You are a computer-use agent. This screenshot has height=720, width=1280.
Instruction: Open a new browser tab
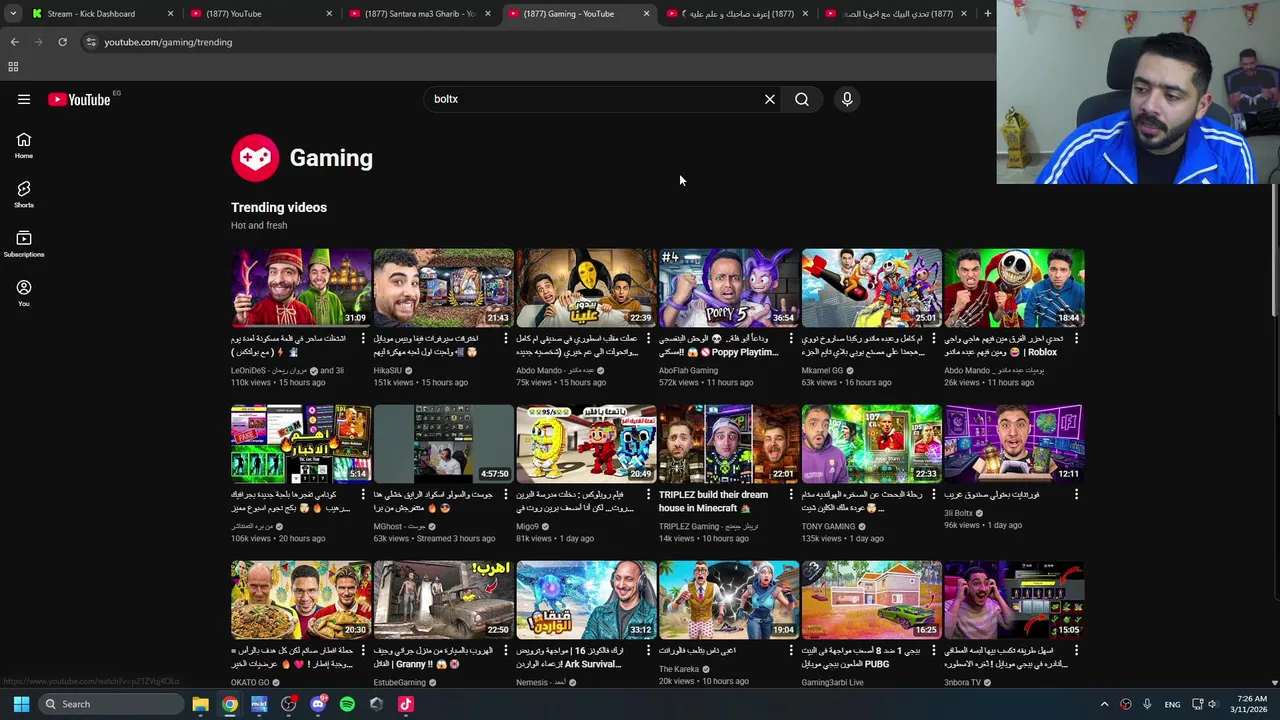pyautogui.click(x=987, y=13)
